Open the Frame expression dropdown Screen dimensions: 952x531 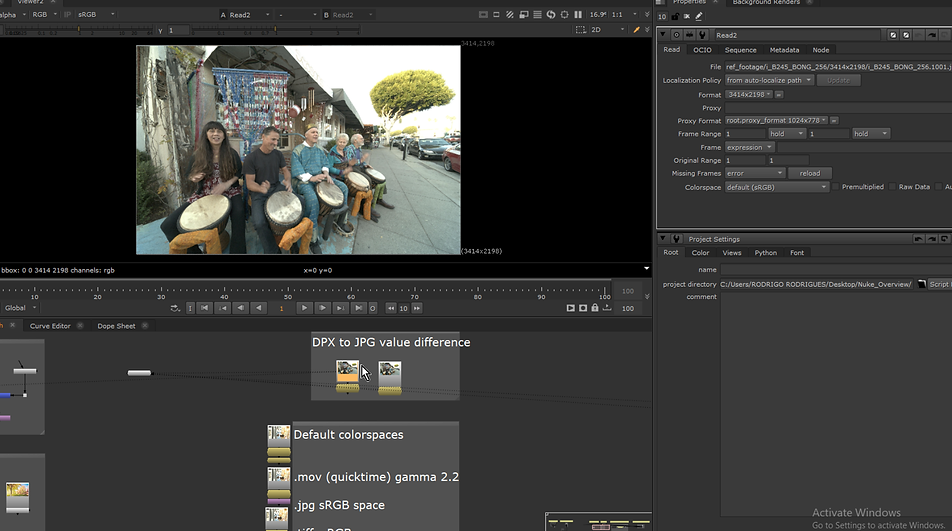(x=749, y=147)
